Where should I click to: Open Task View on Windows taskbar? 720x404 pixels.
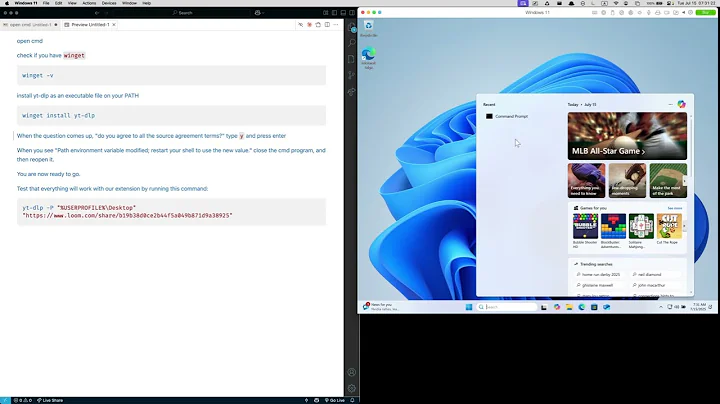tap(544, 307)
